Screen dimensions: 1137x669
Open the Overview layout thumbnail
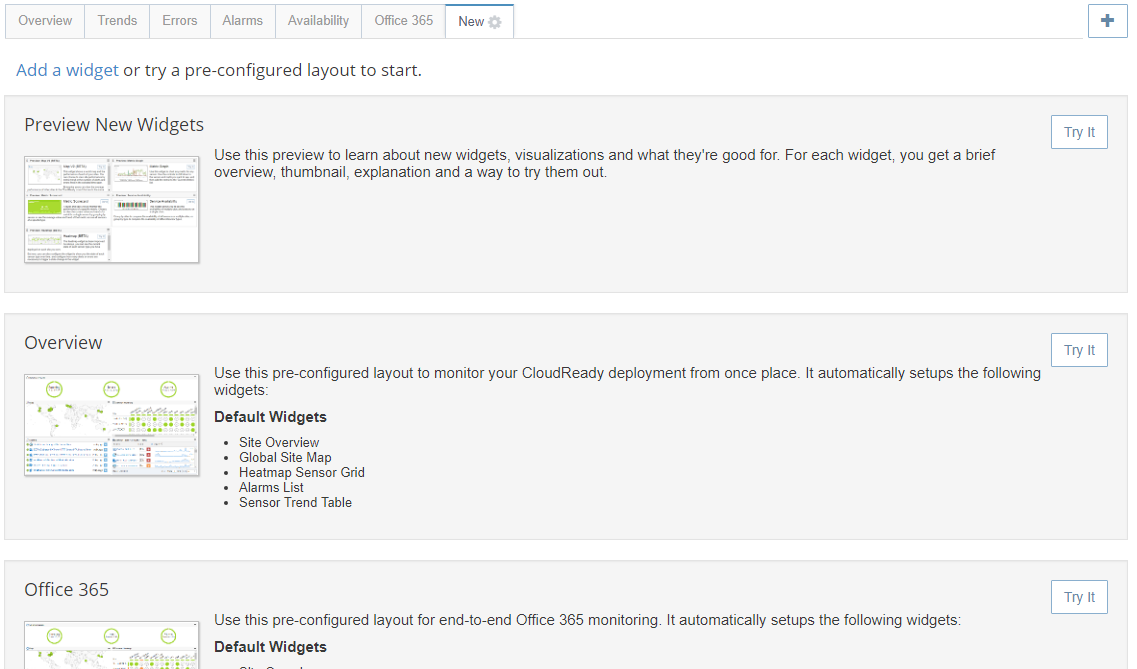click(x=112, y=425)
